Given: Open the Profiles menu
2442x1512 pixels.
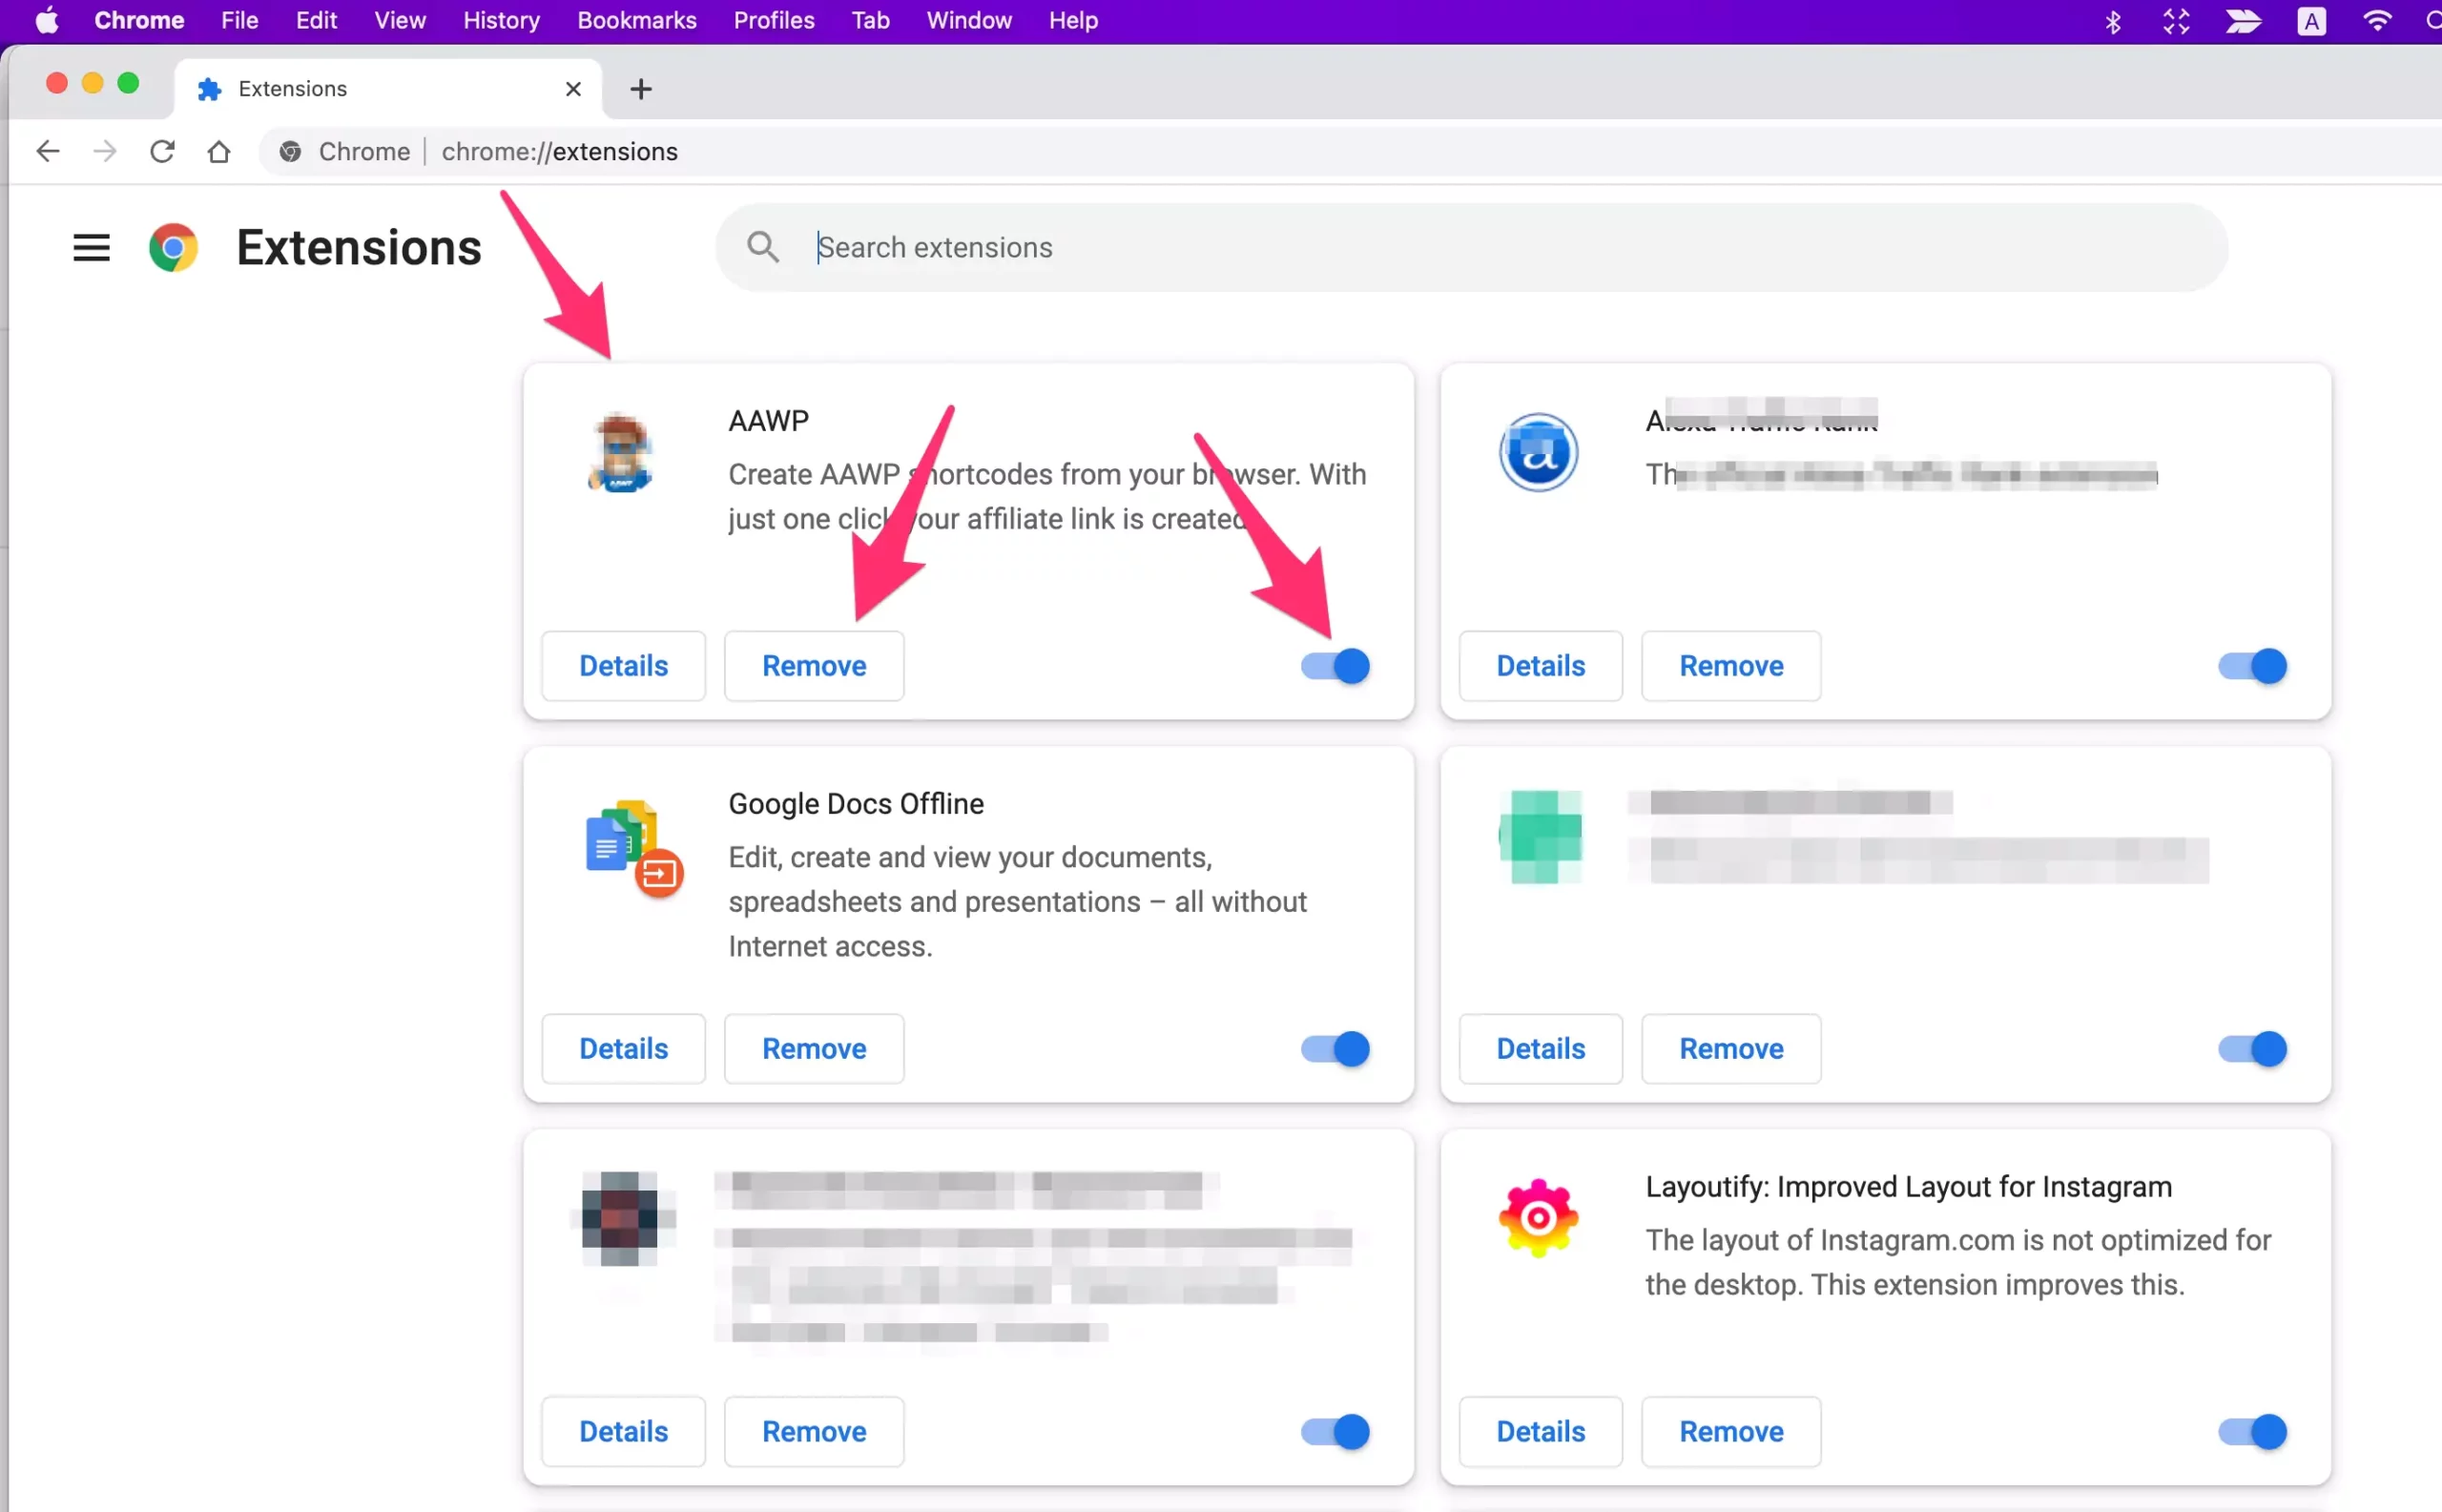Looking at the screenshot, I should click(x=774, y=21).
